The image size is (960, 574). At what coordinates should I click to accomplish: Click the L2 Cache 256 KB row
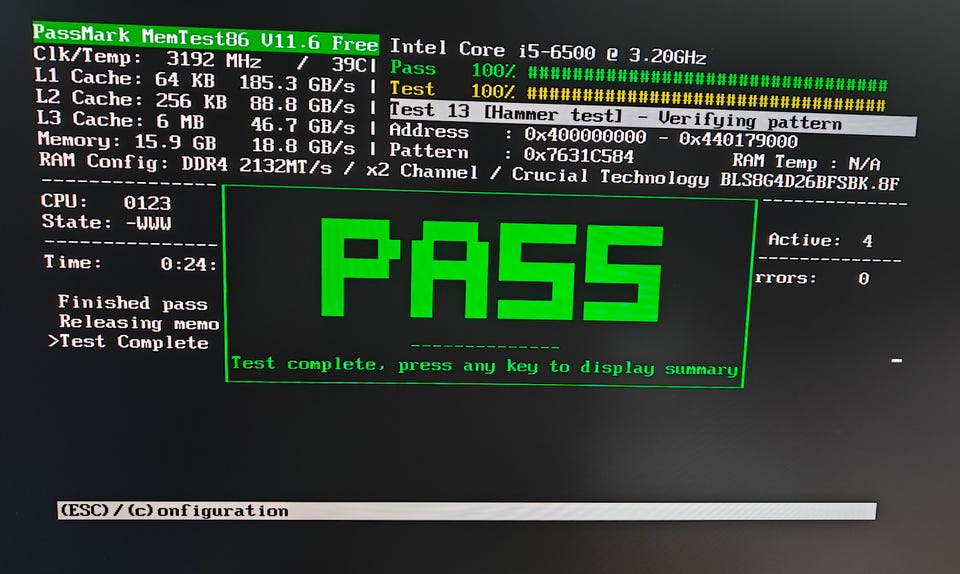[195, 102]
